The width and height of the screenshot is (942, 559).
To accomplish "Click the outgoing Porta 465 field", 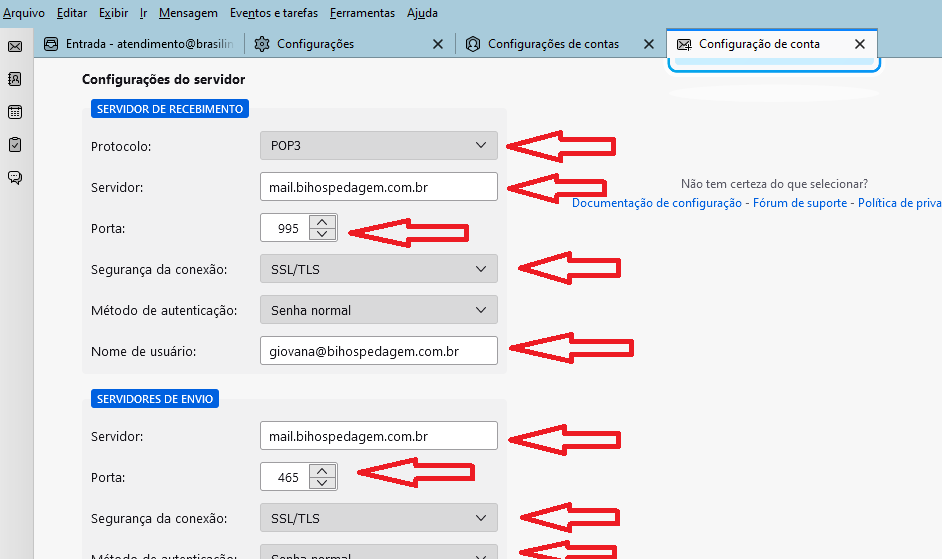I will [x=285, y=477].
